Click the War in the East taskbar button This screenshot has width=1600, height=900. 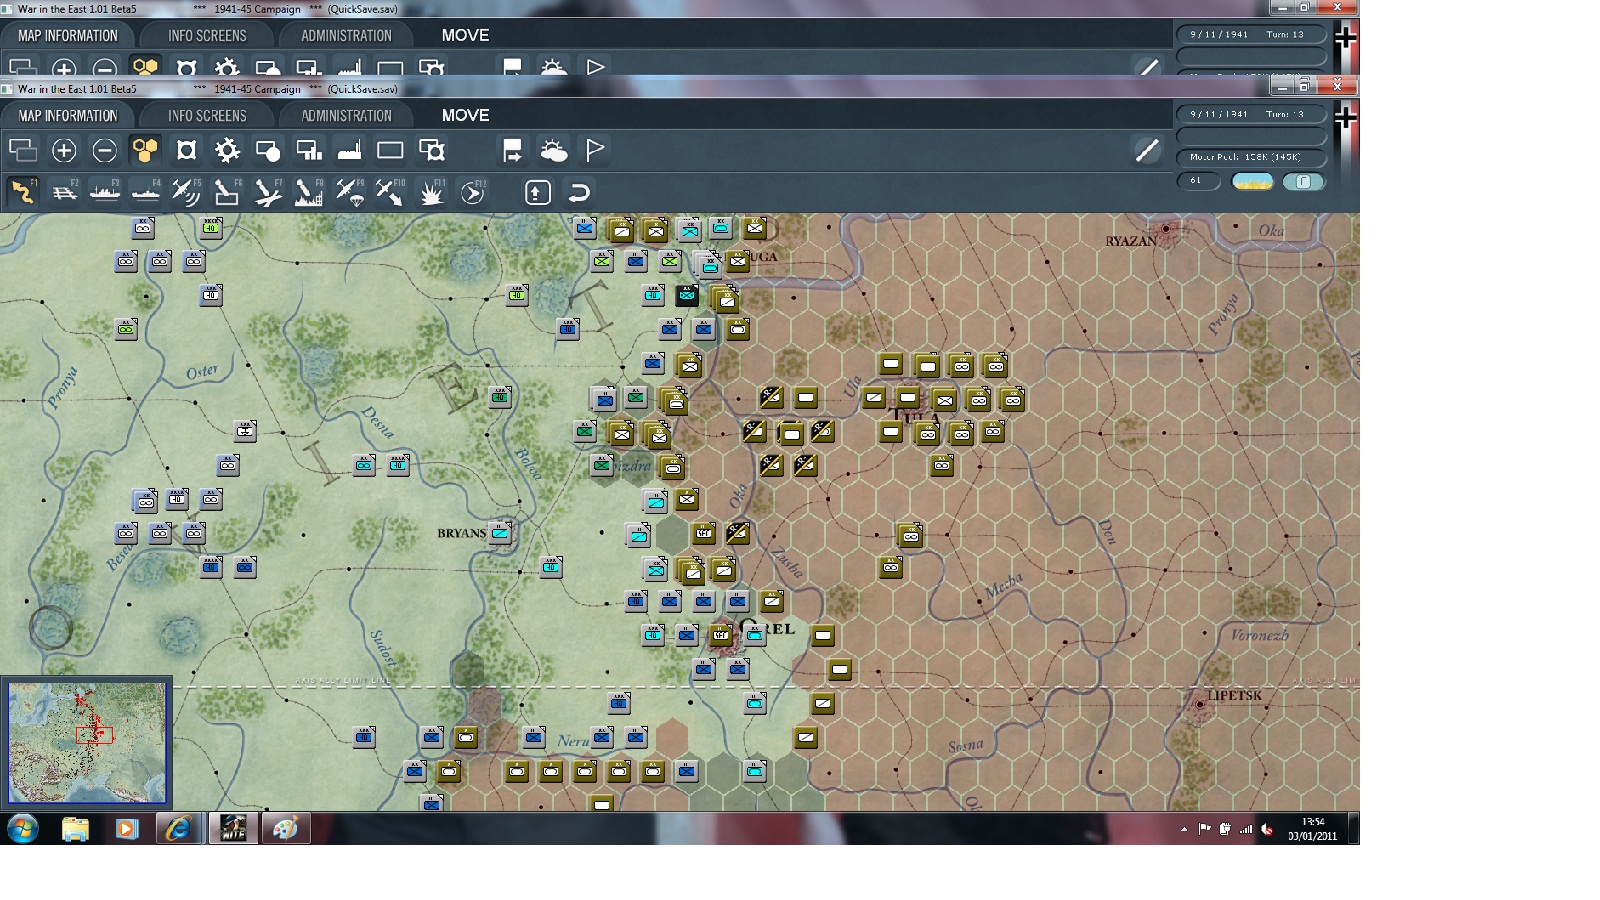point(233,829)
